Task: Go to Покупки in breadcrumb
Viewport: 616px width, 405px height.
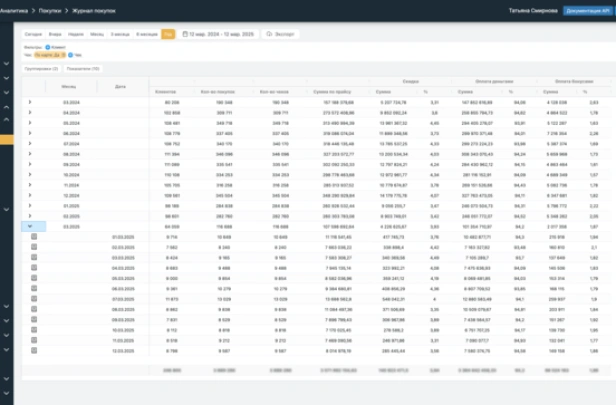Action: [x=48, y=9]
